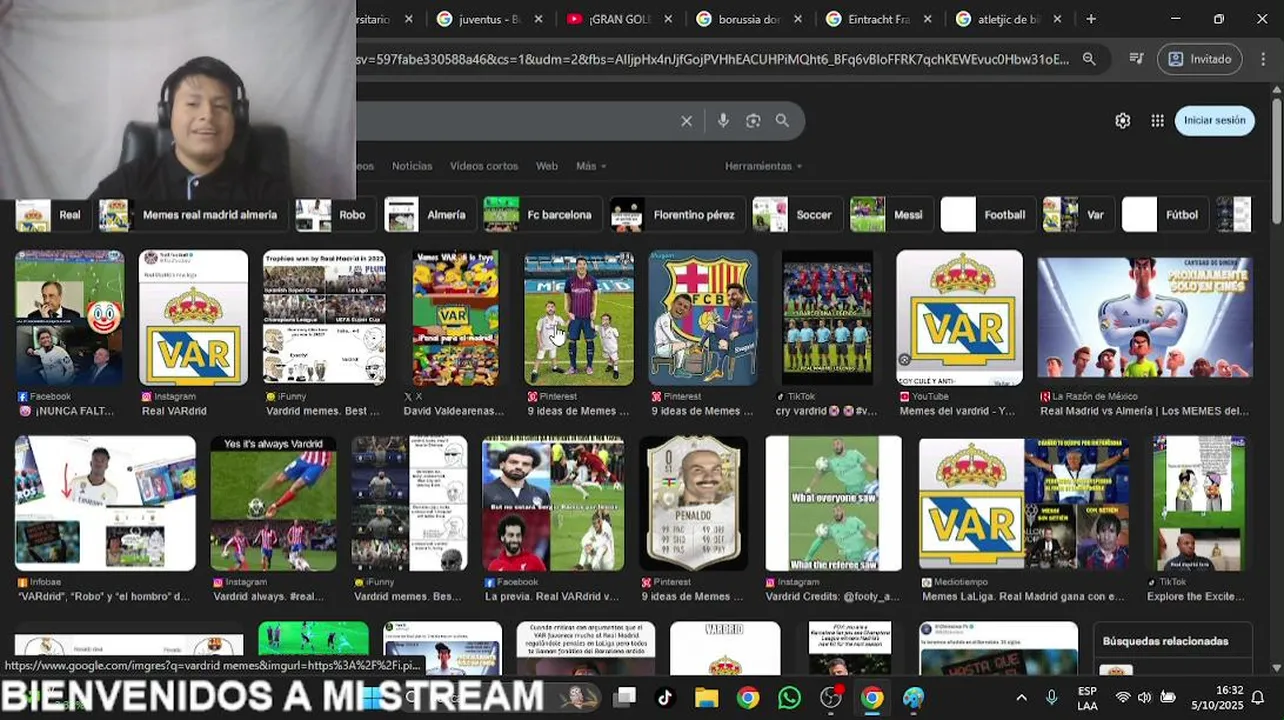Start voice search with microphone icon

coord(723,121)
